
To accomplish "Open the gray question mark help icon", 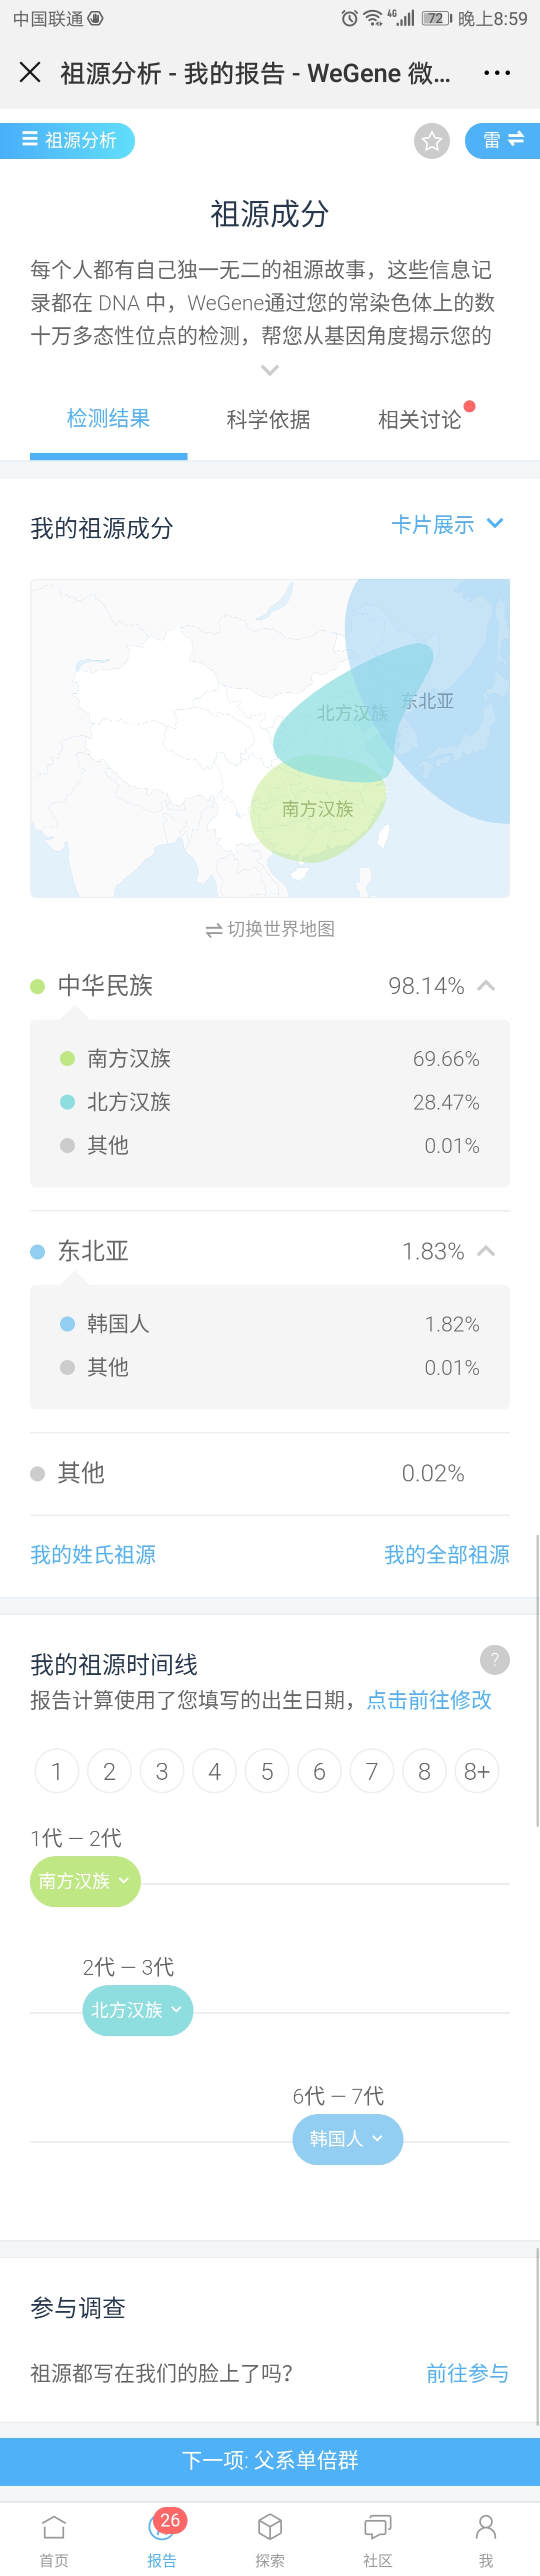I will tap(495, 1660).
